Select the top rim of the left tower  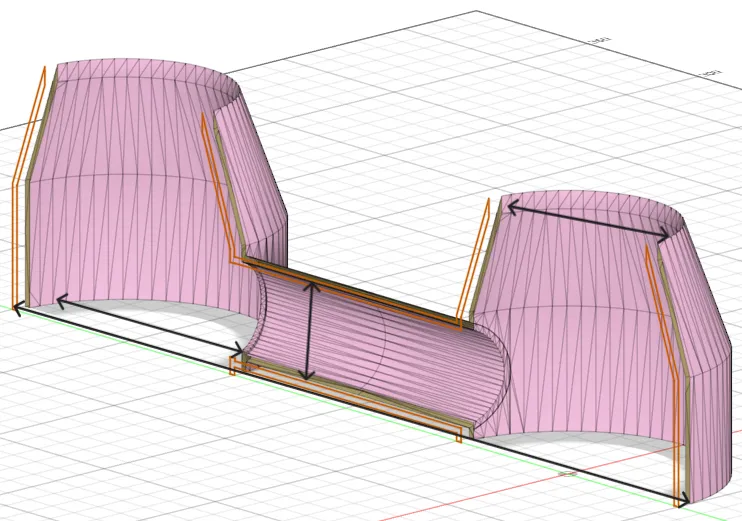point(147,71)
